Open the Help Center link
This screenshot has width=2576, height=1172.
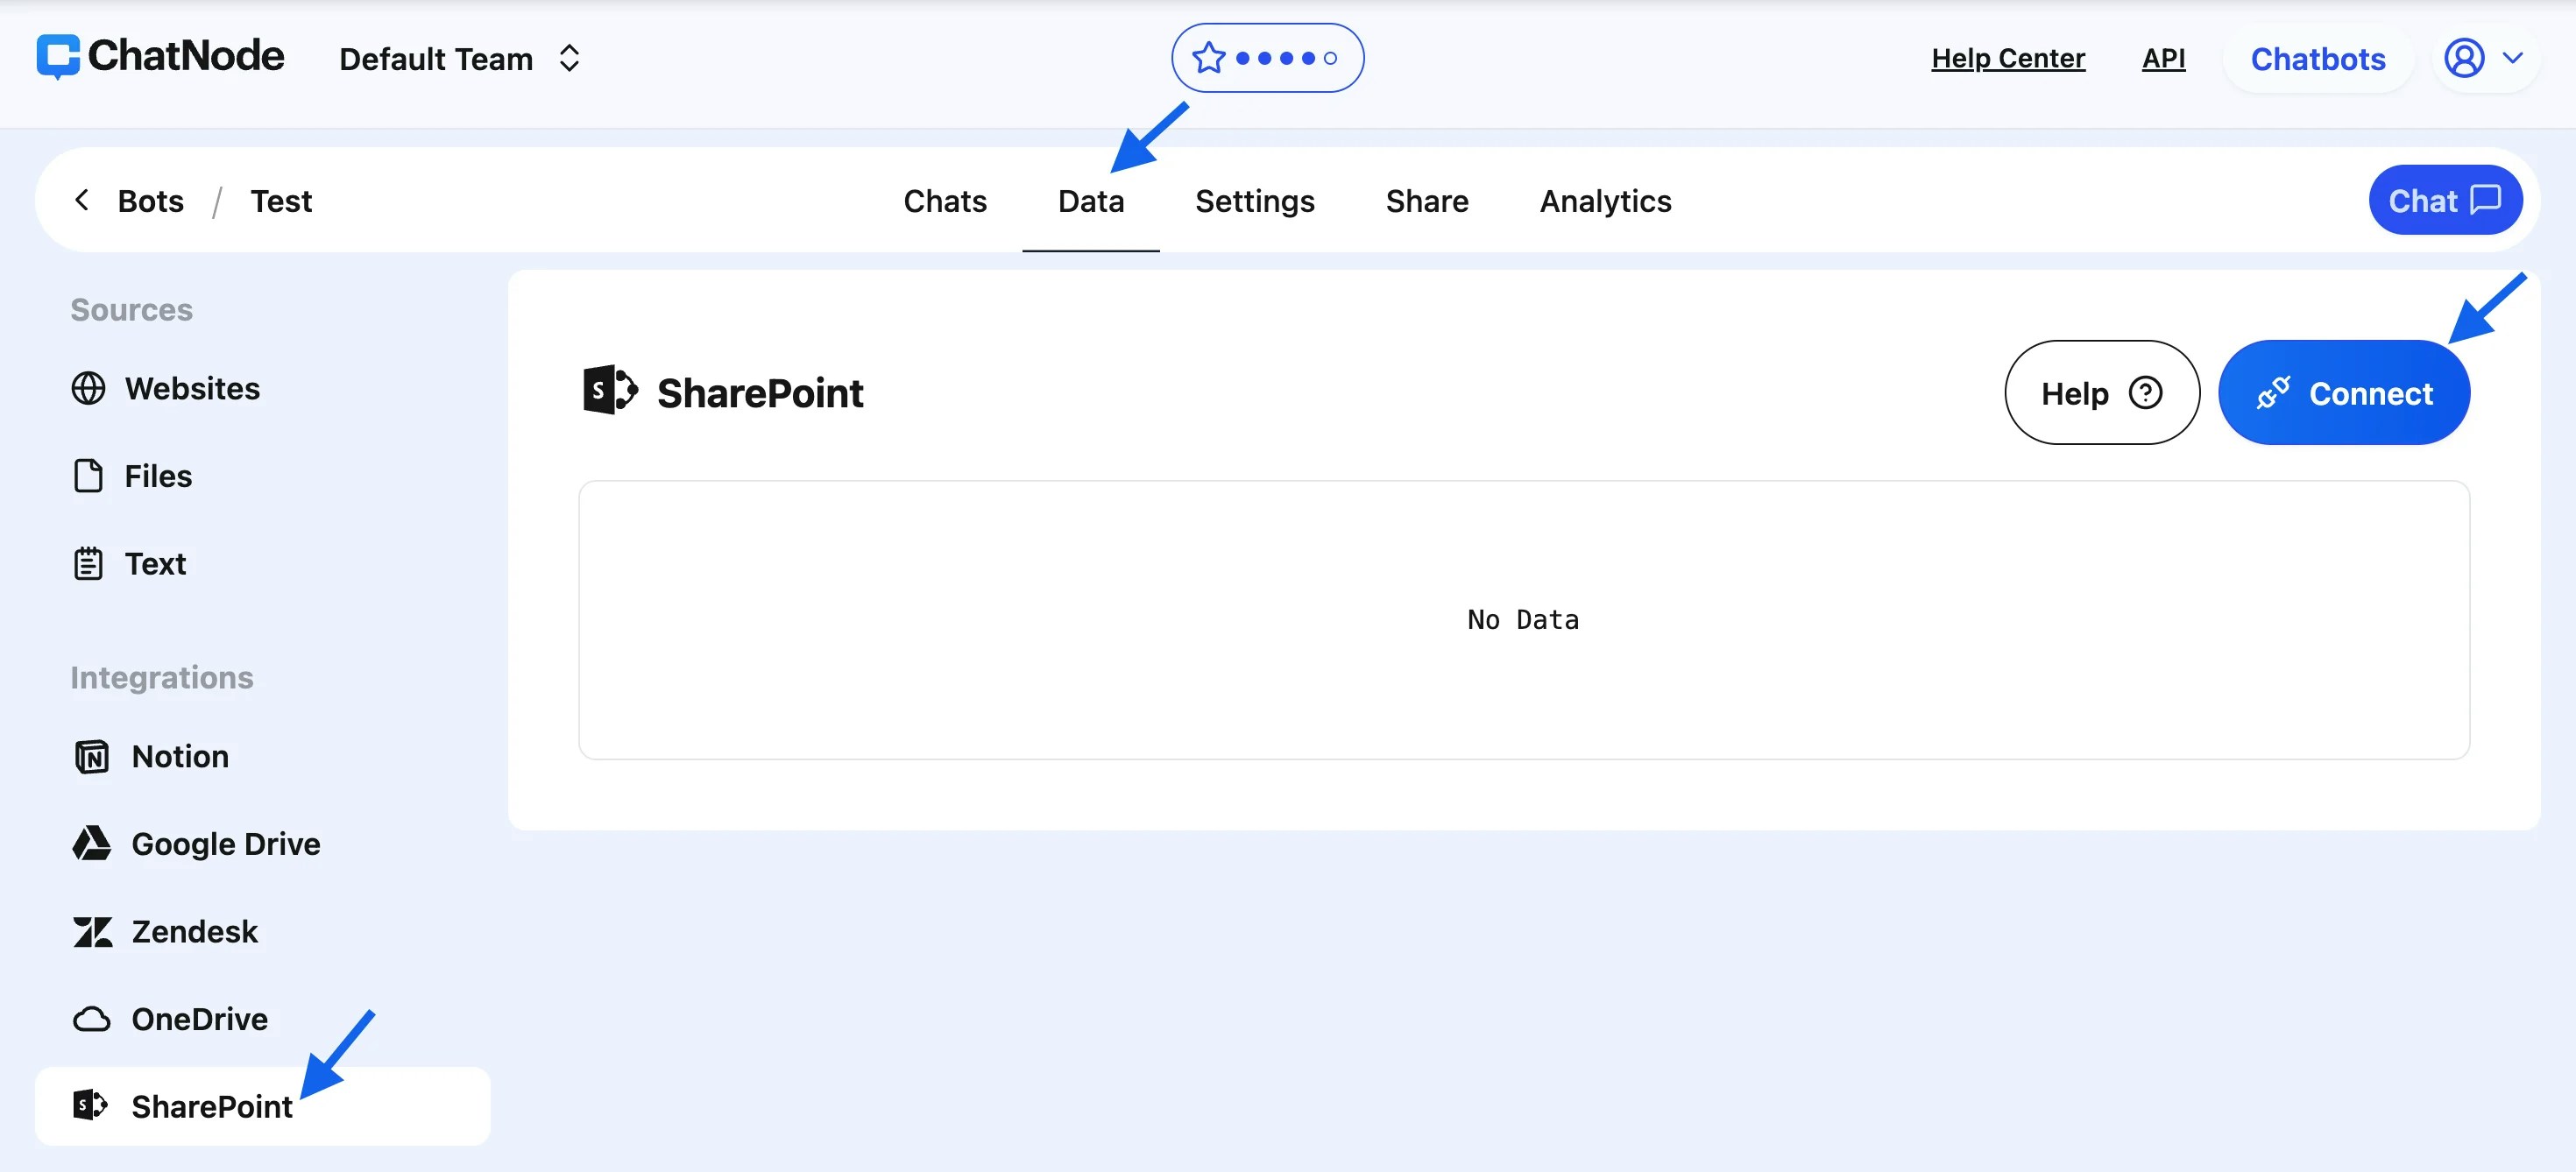2007,58
